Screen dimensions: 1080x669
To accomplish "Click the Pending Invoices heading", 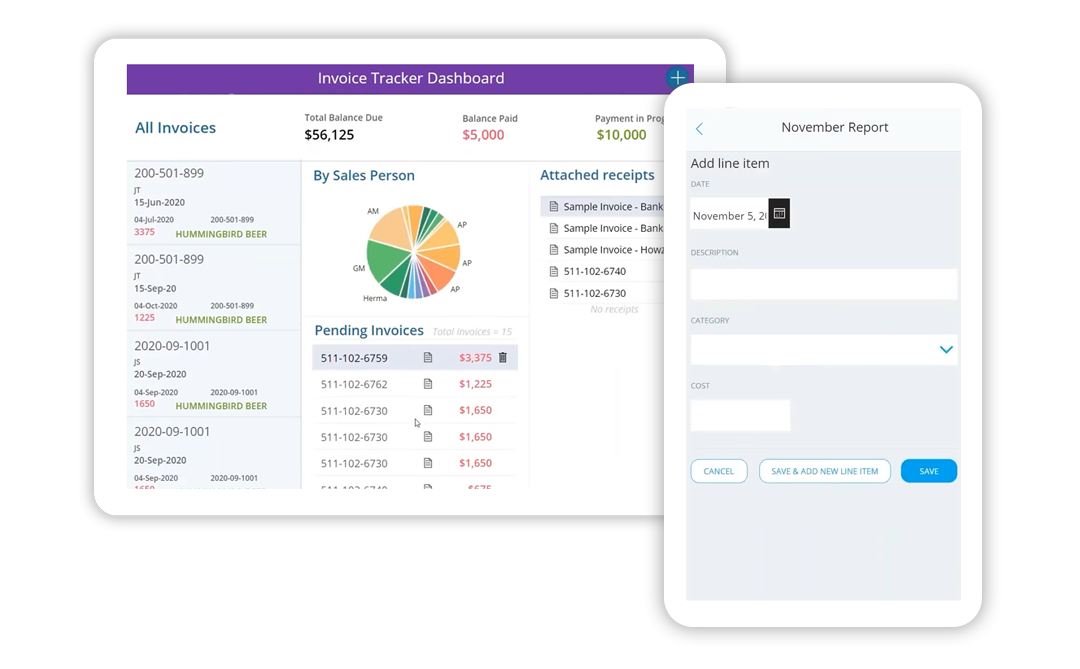I will tap(368, 331).
